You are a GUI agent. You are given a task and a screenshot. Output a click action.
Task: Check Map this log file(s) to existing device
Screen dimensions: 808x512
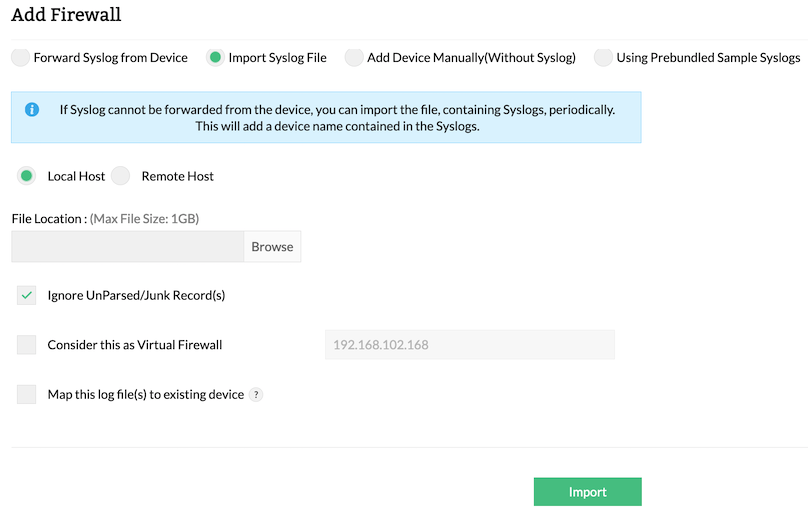click(27, 395)
